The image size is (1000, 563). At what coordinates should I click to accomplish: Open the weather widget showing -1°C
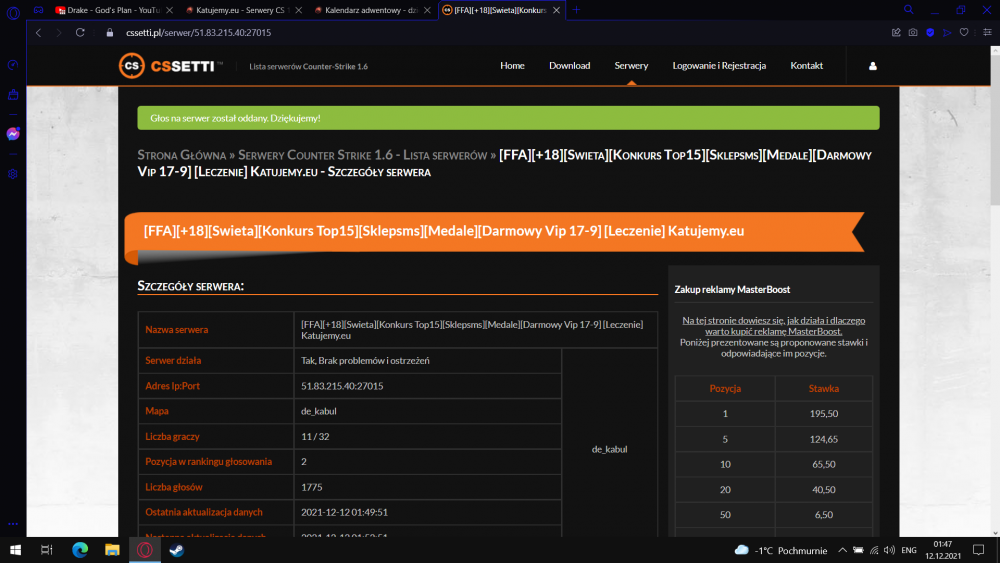781,550
